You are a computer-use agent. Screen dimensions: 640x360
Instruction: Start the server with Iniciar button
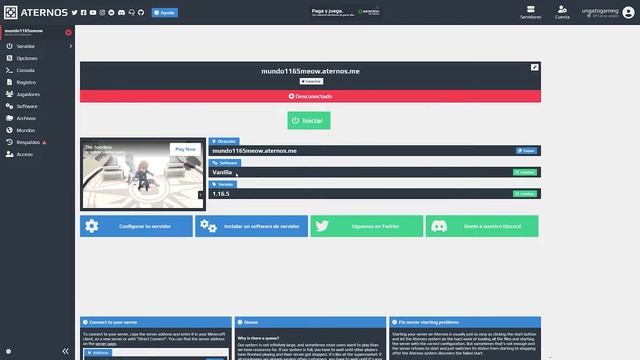309,120
